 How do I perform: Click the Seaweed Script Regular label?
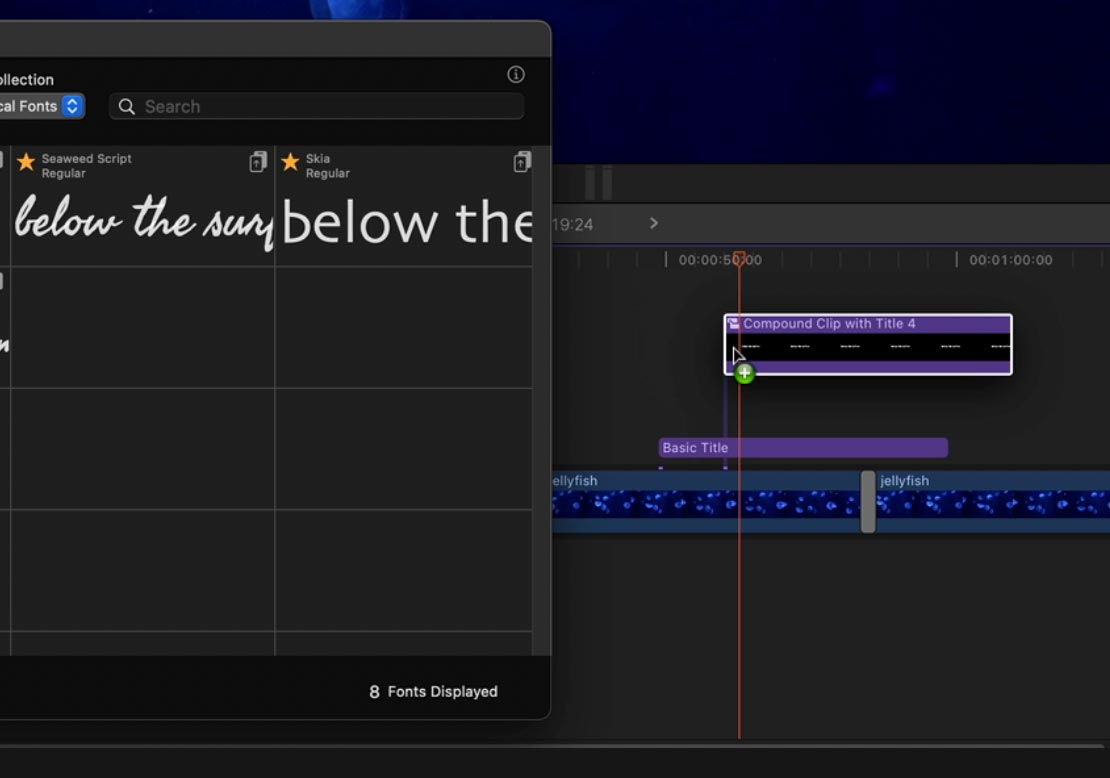click(x=86, y=166)
